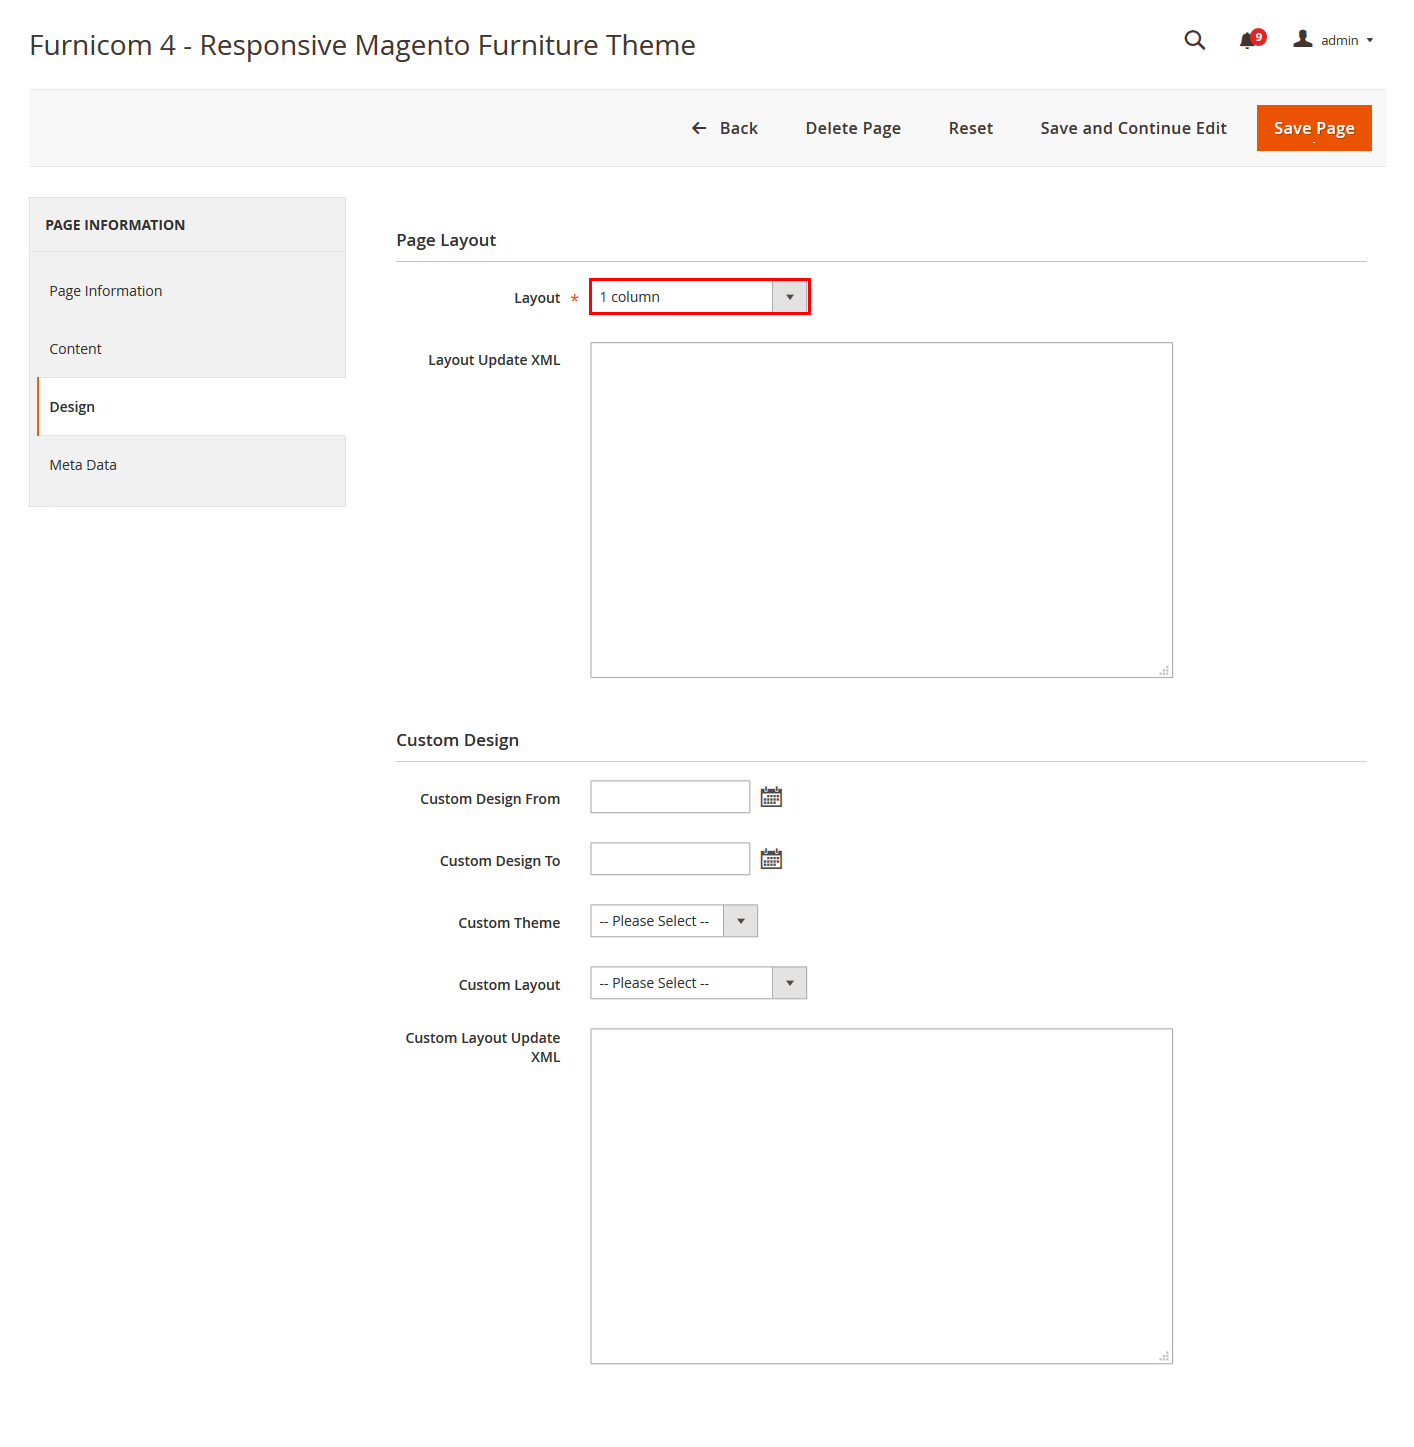Open the Custom Theme select dropdown
Image resolution: width=1414 pixels, height=1447 pixels.
pos(674,921)
